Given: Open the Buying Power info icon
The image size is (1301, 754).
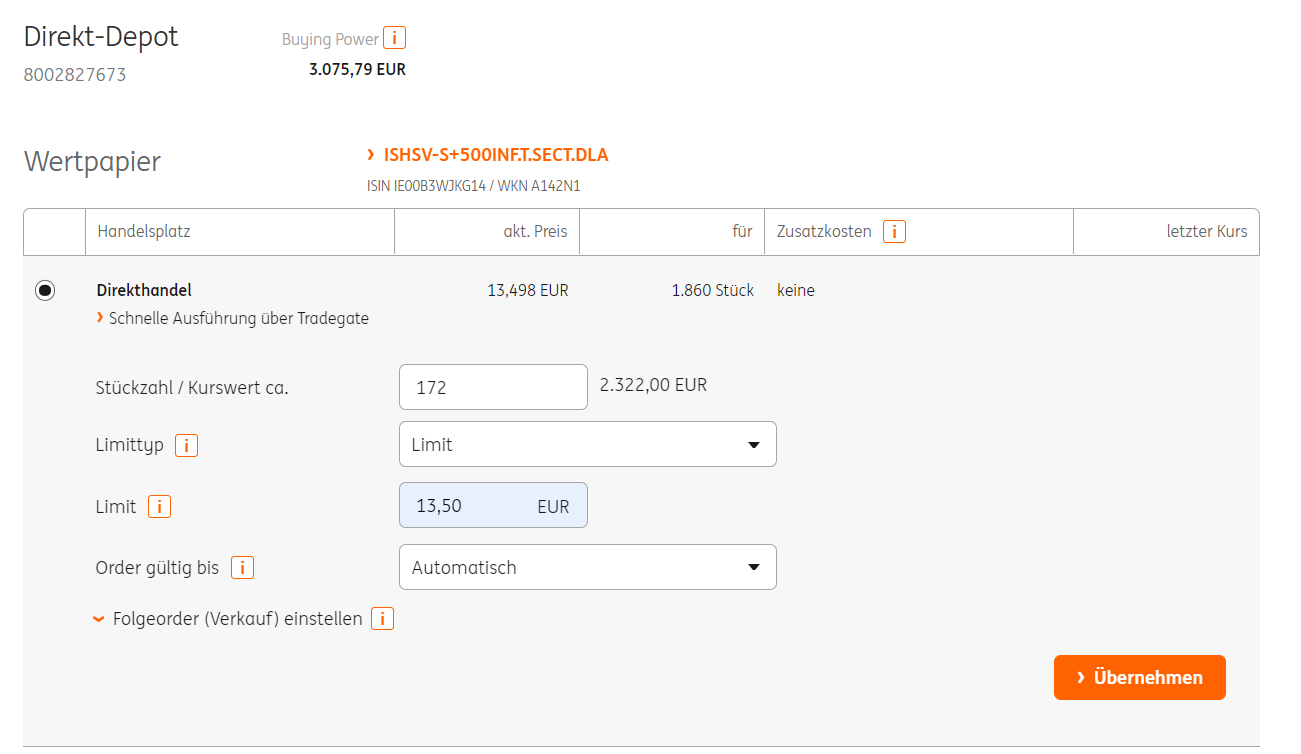Looking at the screenshot, I should coord(394,39).
